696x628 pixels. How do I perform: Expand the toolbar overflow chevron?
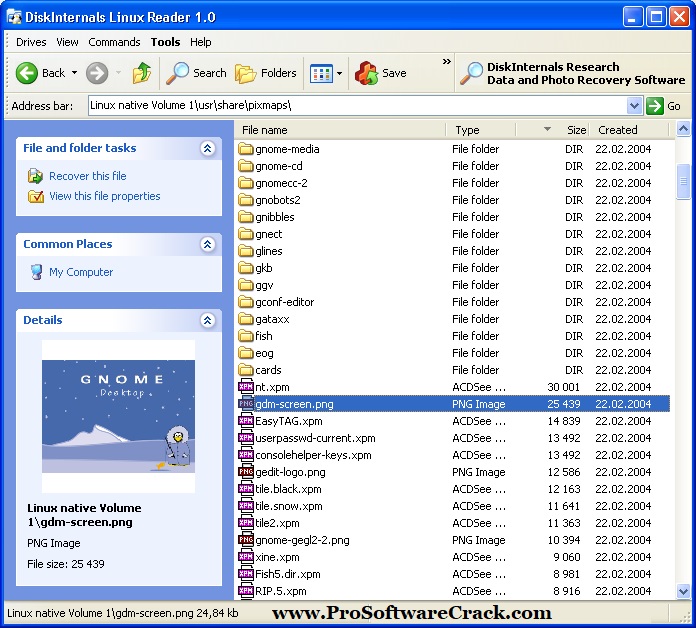[x=447, y=62]
